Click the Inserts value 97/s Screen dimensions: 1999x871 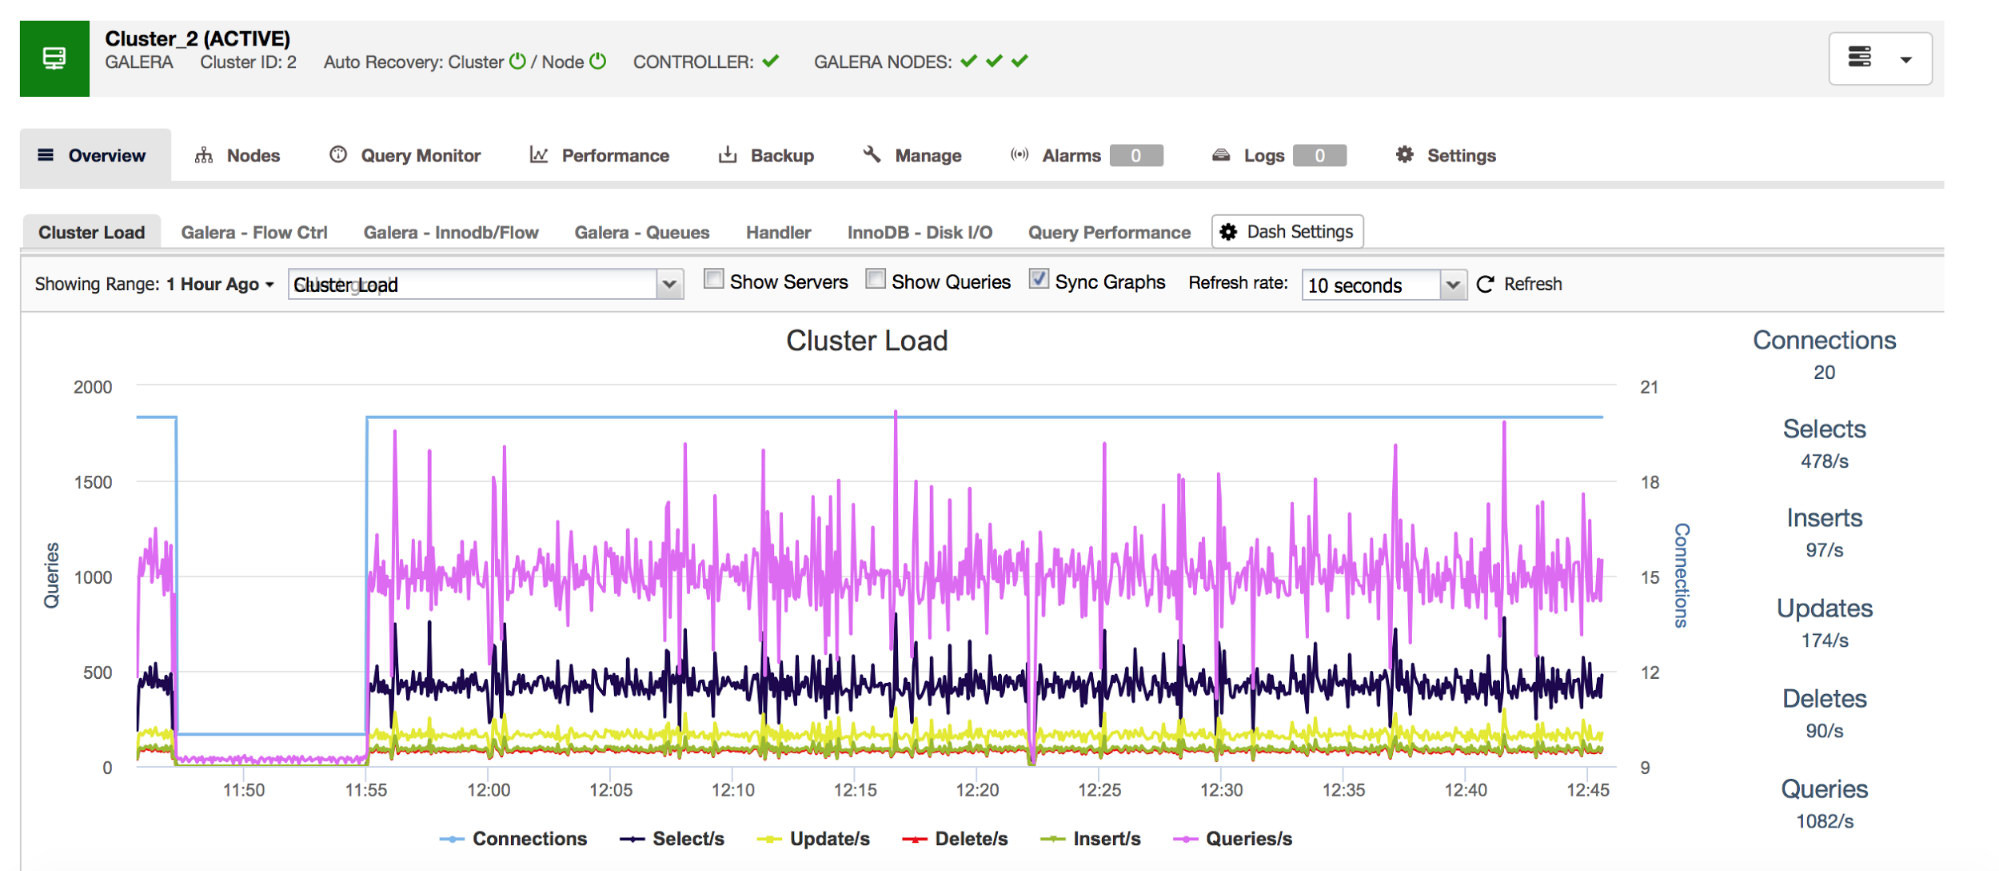1824,550
